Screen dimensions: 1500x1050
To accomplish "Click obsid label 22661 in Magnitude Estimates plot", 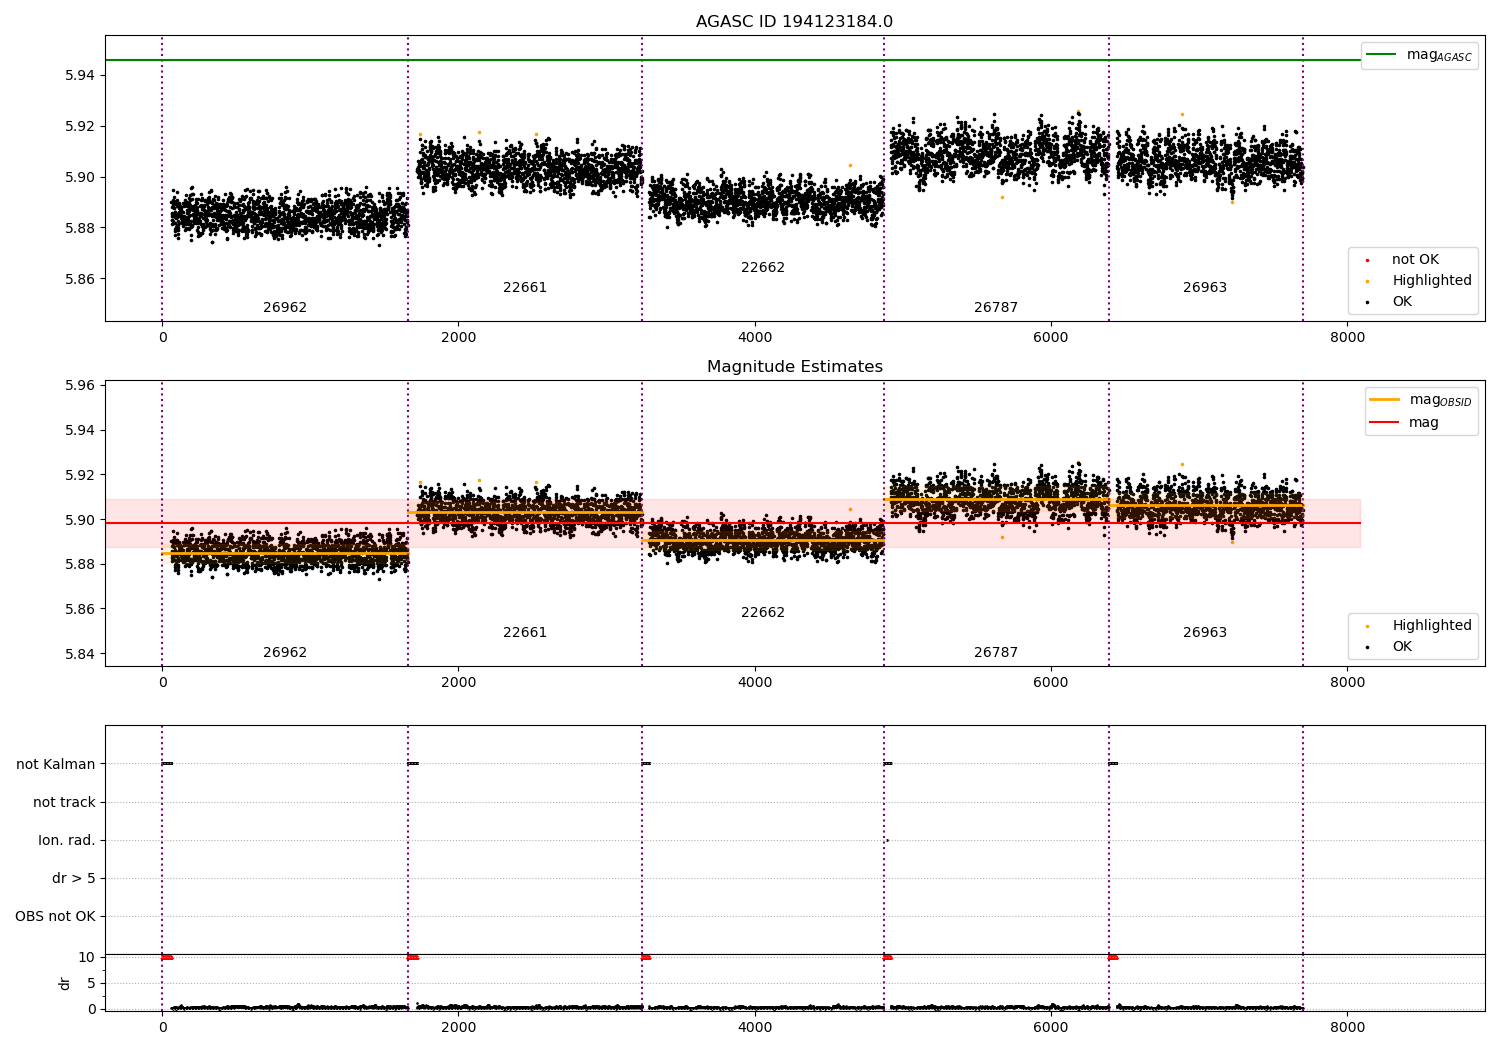I will [525, 633].
